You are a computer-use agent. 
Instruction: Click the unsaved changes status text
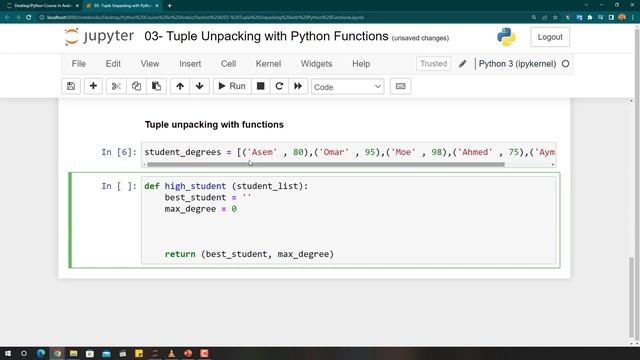420,38
